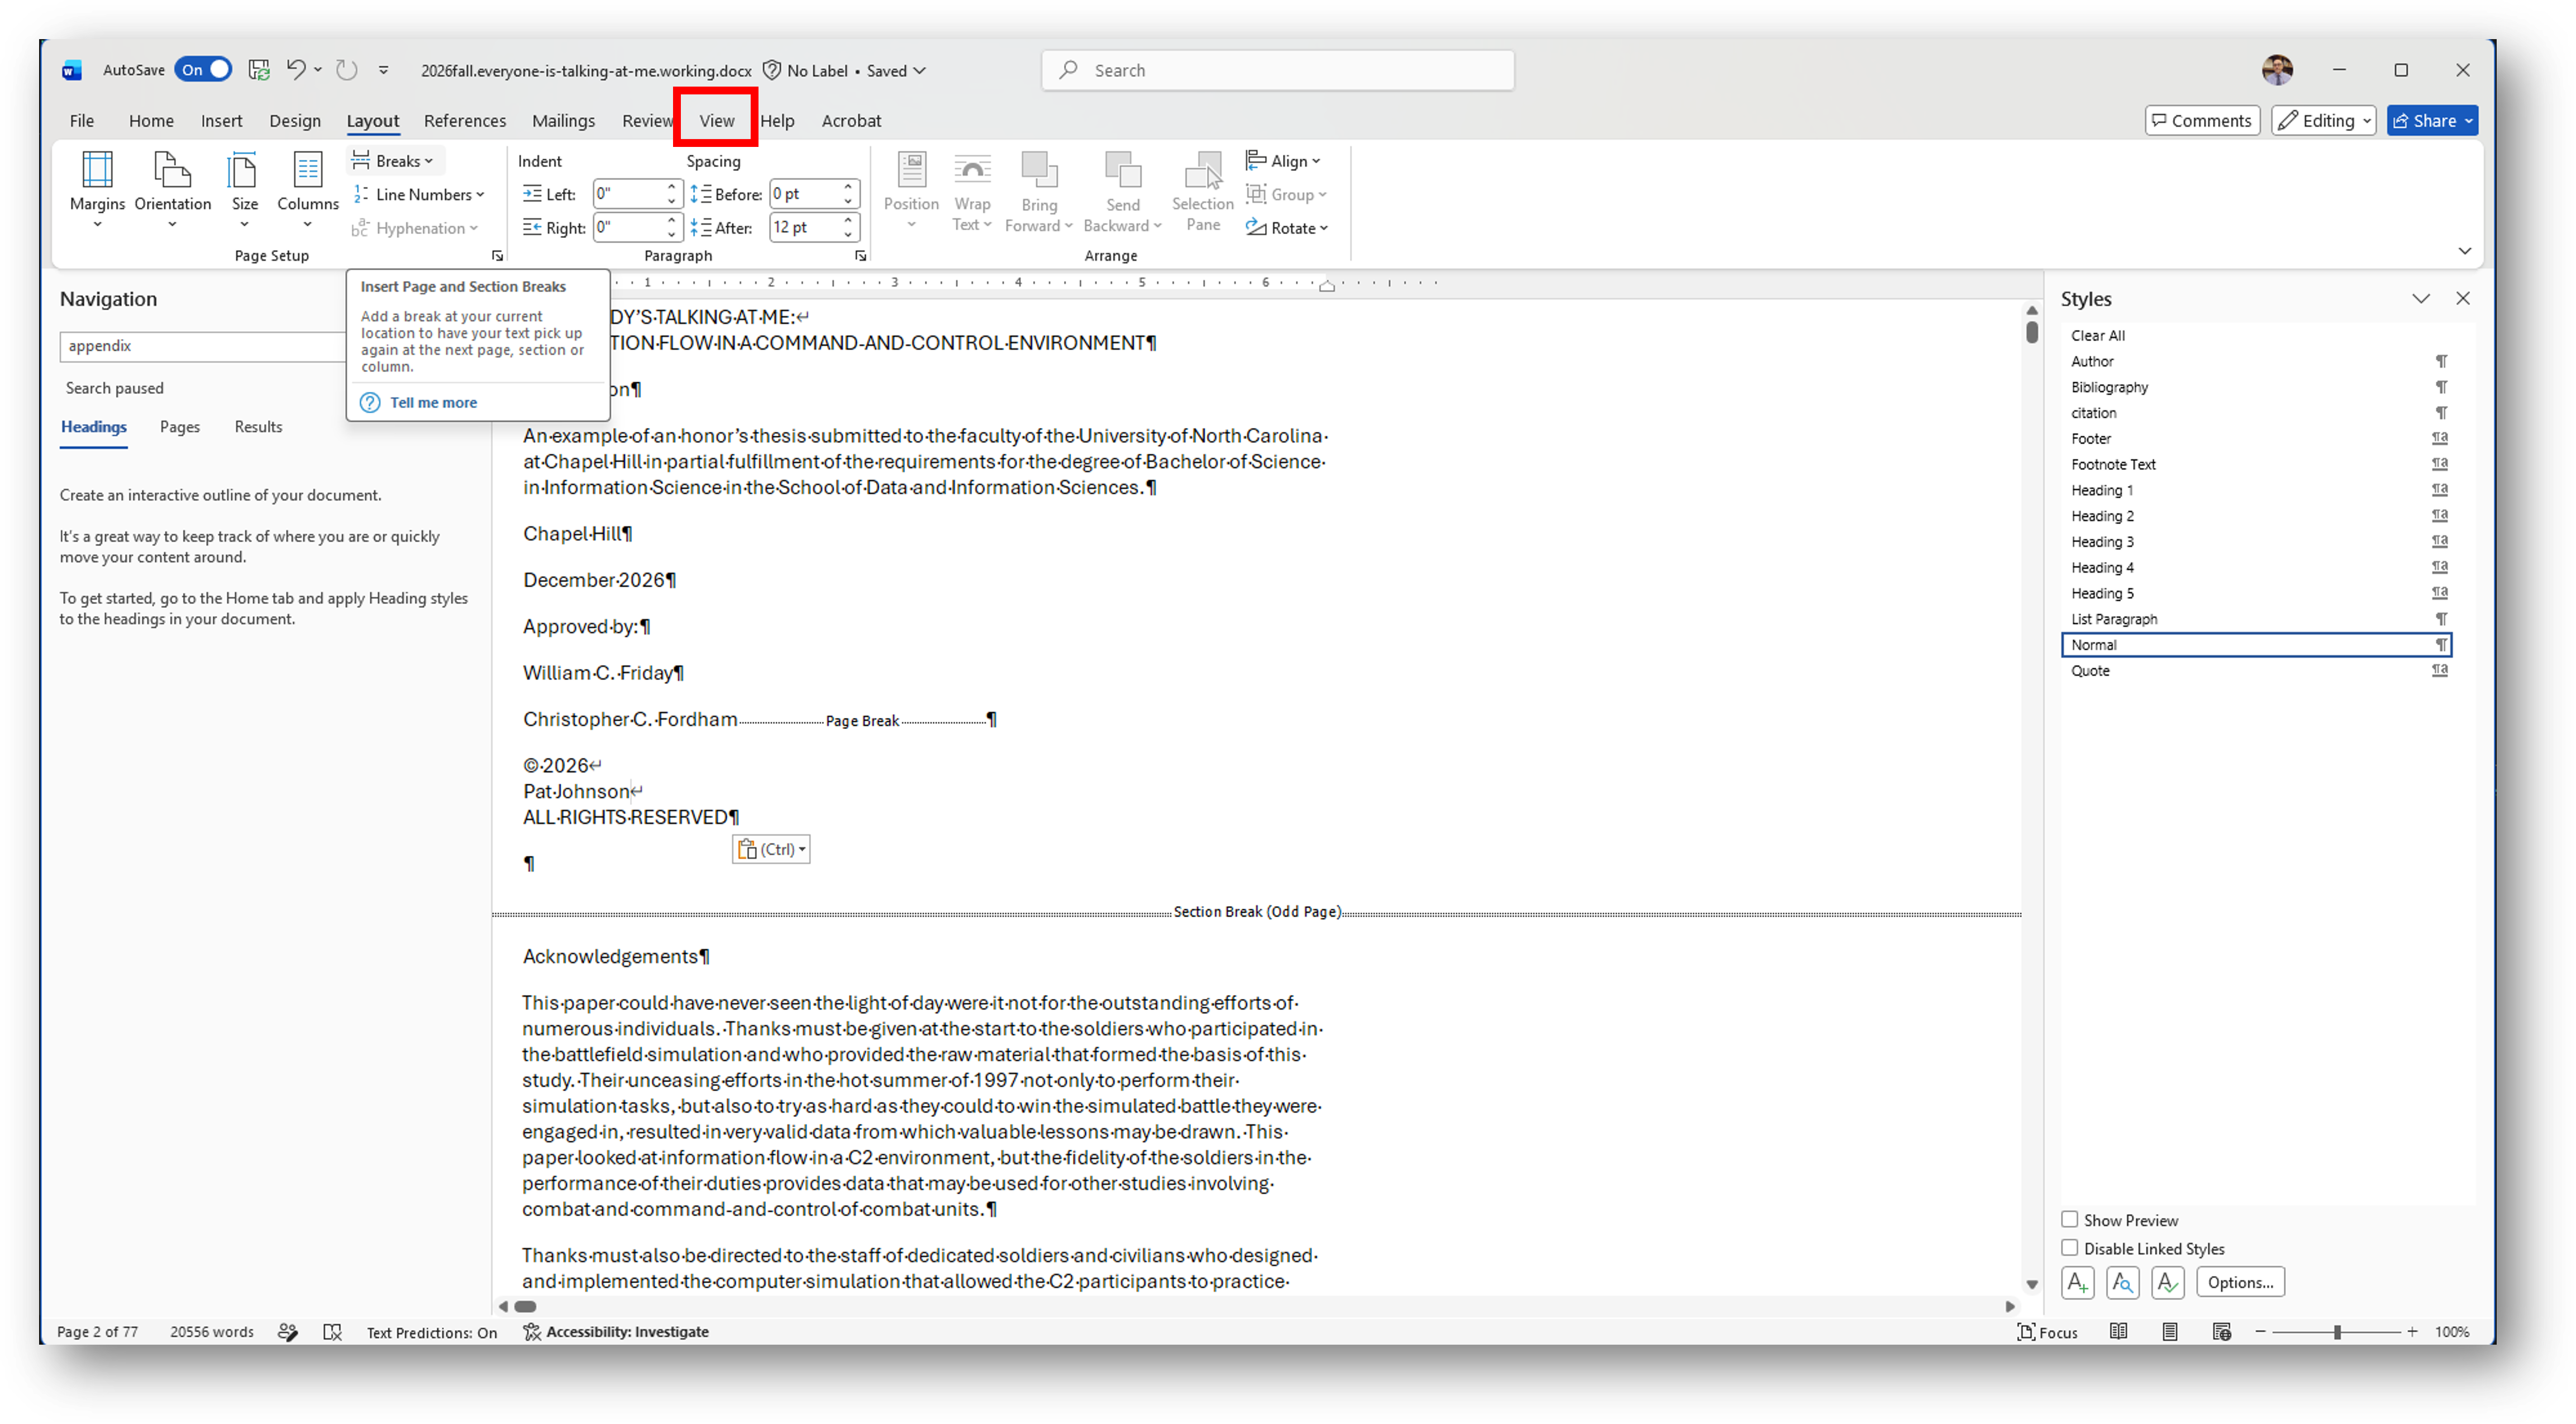Click the title bar Search box

click(1277, 70)
